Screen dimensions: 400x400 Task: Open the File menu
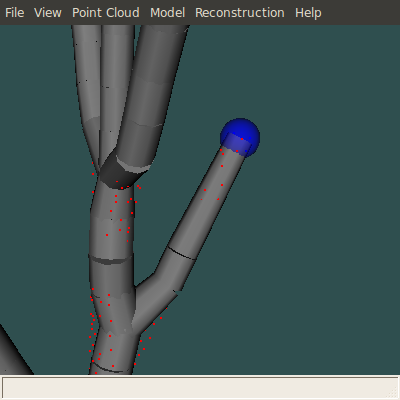tap(15, 13)
